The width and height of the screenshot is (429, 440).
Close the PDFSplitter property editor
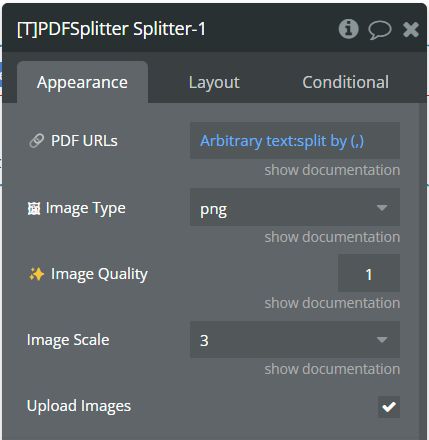(x=411, y=29)
